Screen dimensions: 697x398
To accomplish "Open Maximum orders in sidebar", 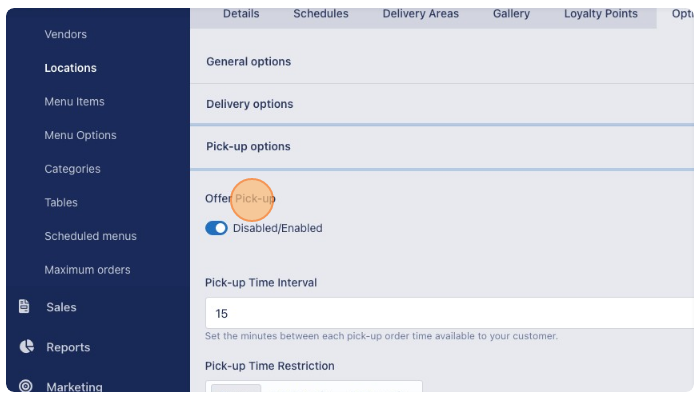I will 87,270.
